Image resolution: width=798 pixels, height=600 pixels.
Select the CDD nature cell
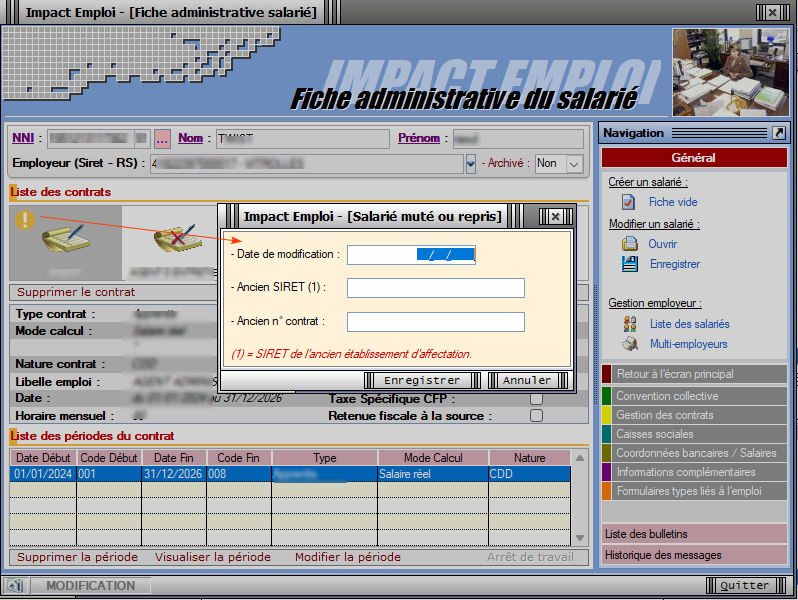[529, 474]
